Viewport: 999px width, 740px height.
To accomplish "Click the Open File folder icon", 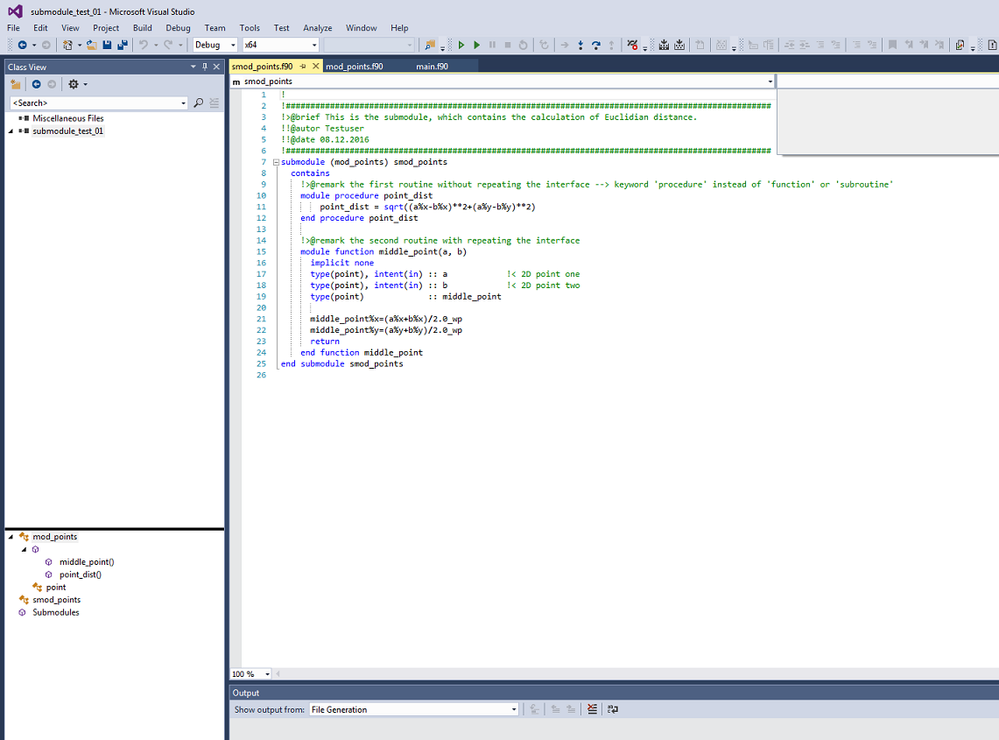I will pyautogui.click(x=92, y=45).
